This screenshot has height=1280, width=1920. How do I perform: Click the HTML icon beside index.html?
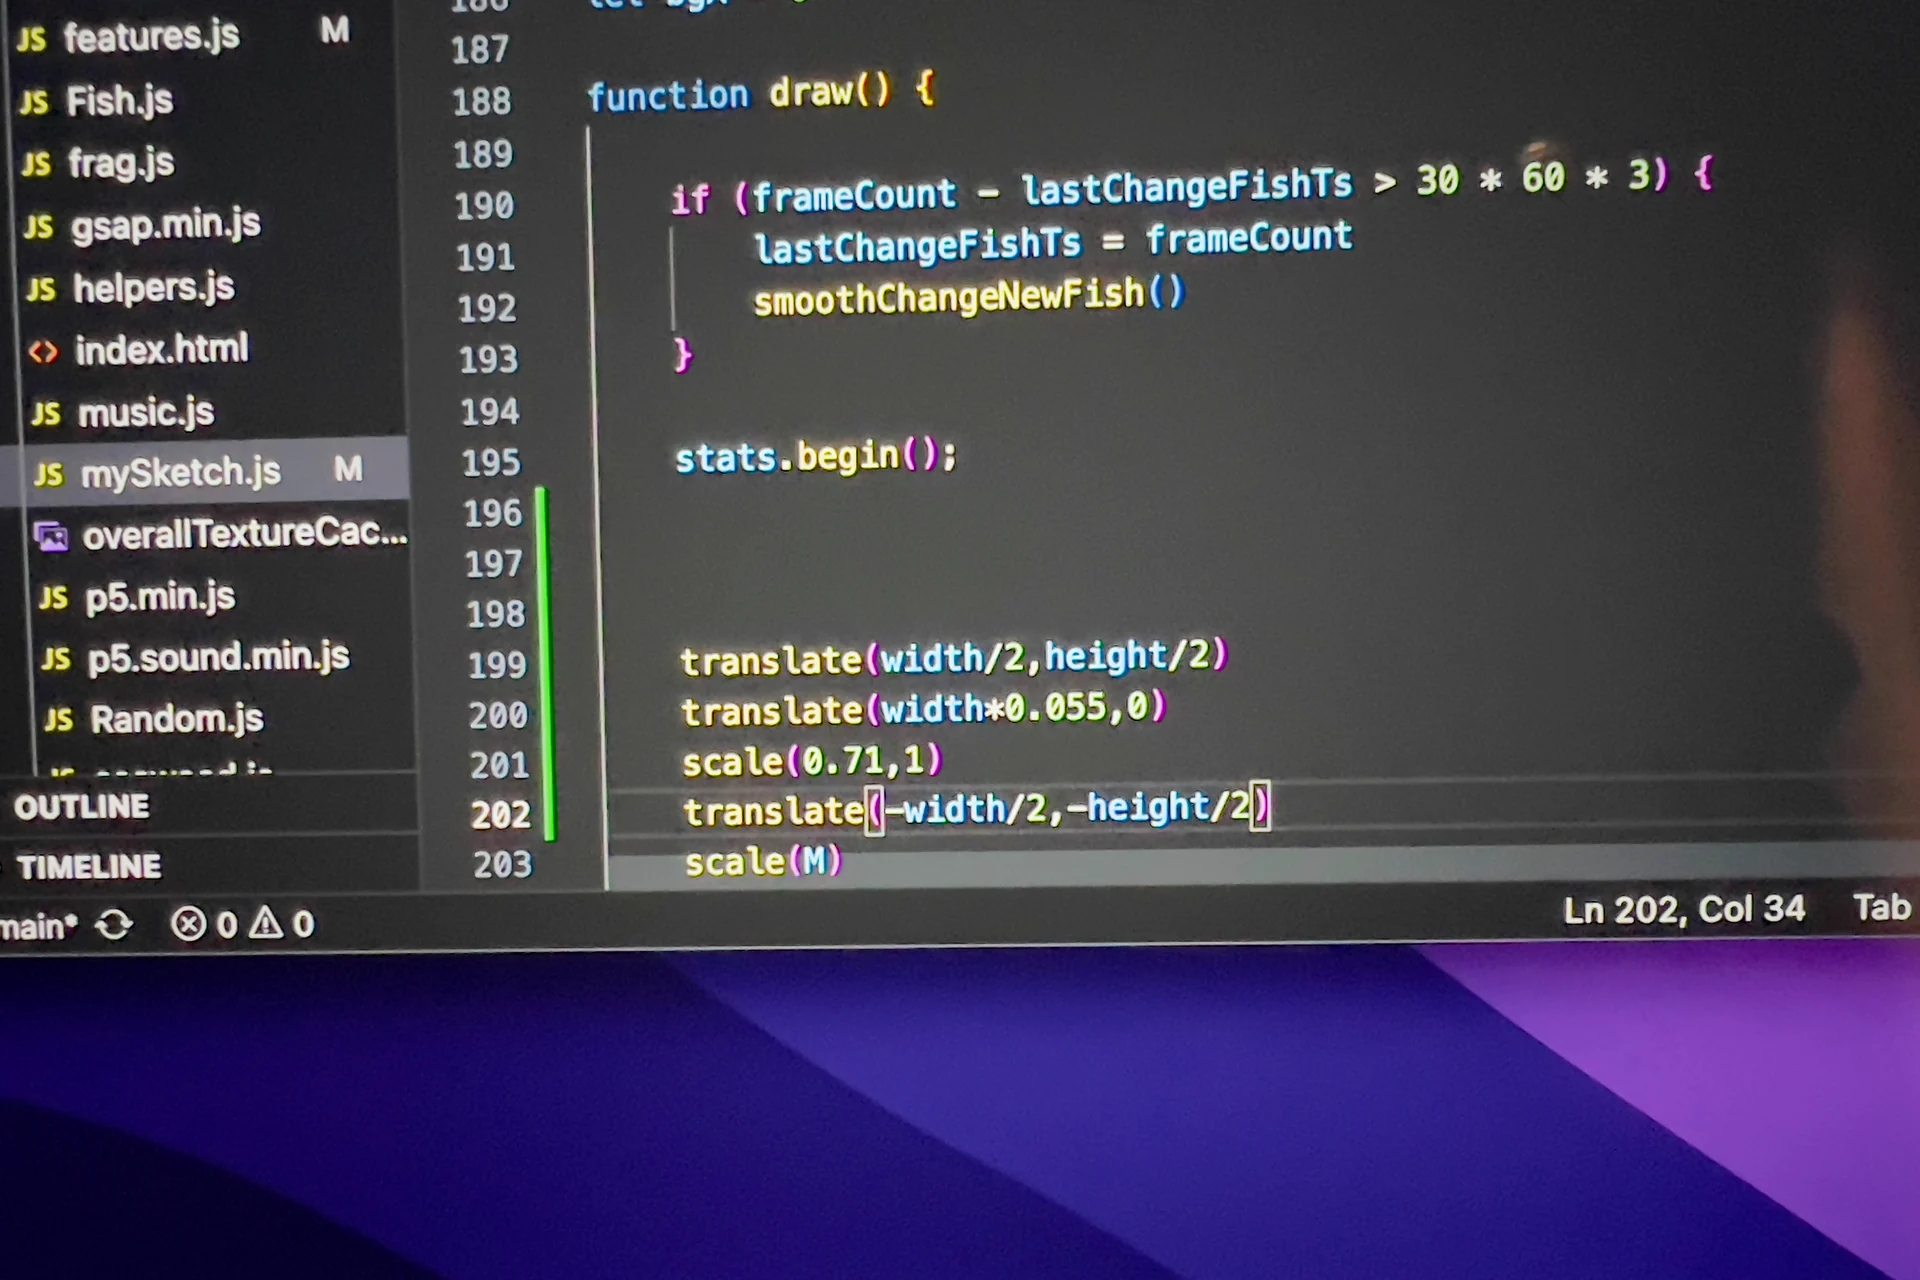(x=43, y=352)
